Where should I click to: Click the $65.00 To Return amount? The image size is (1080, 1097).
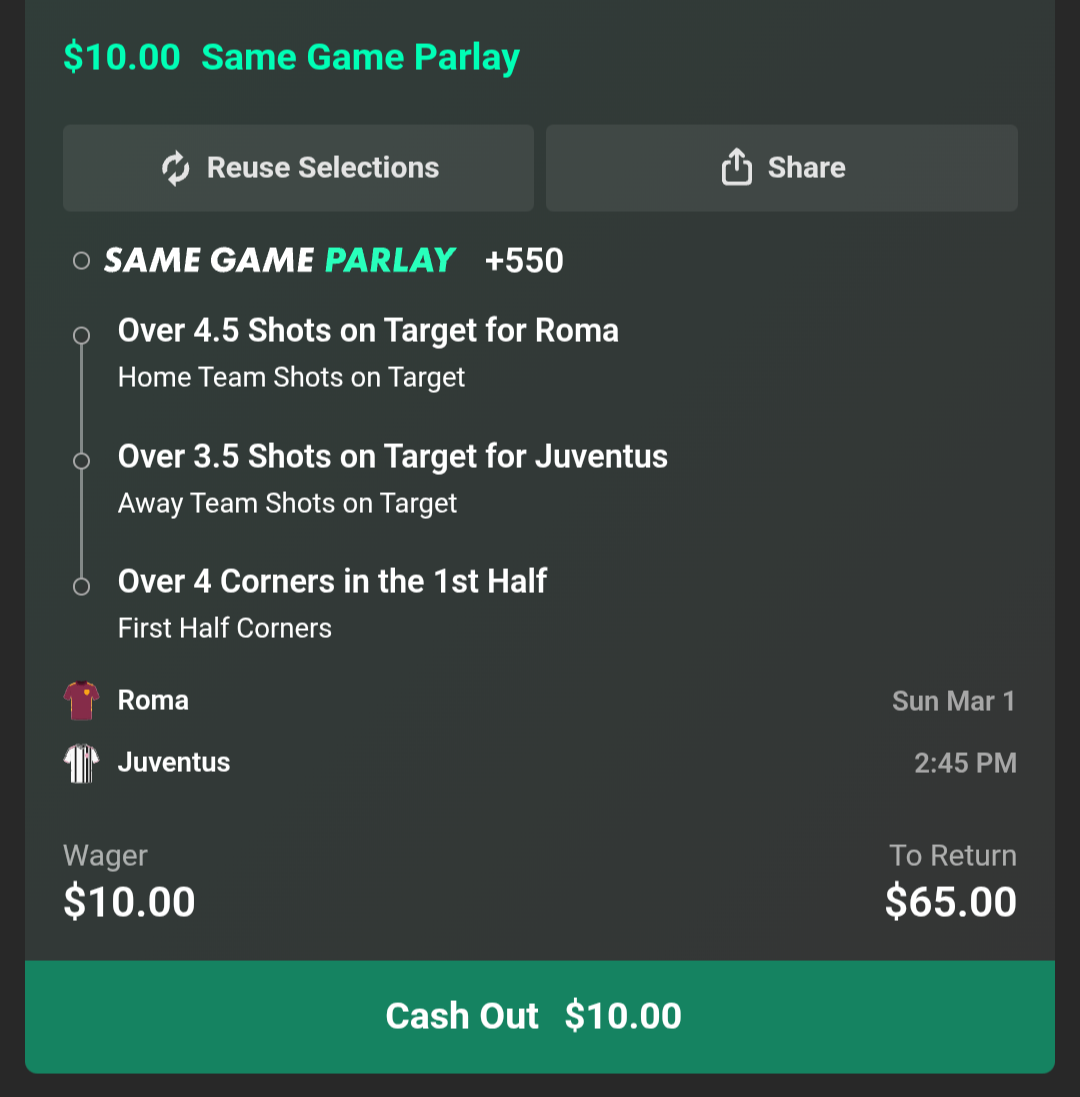(x=950, y=902)
